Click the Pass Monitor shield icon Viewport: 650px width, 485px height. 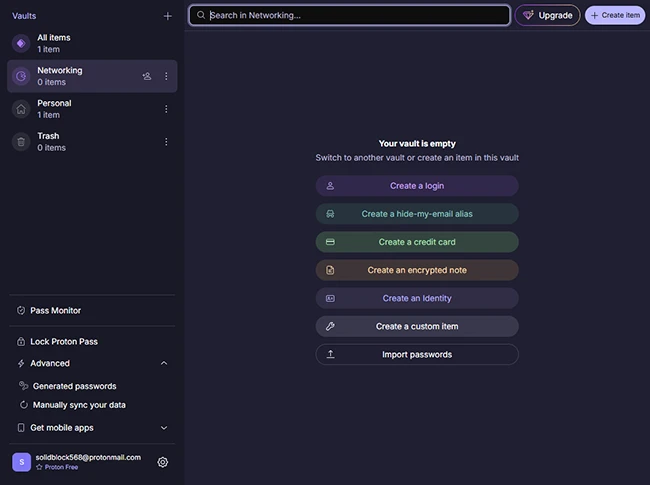coord(21,311)
